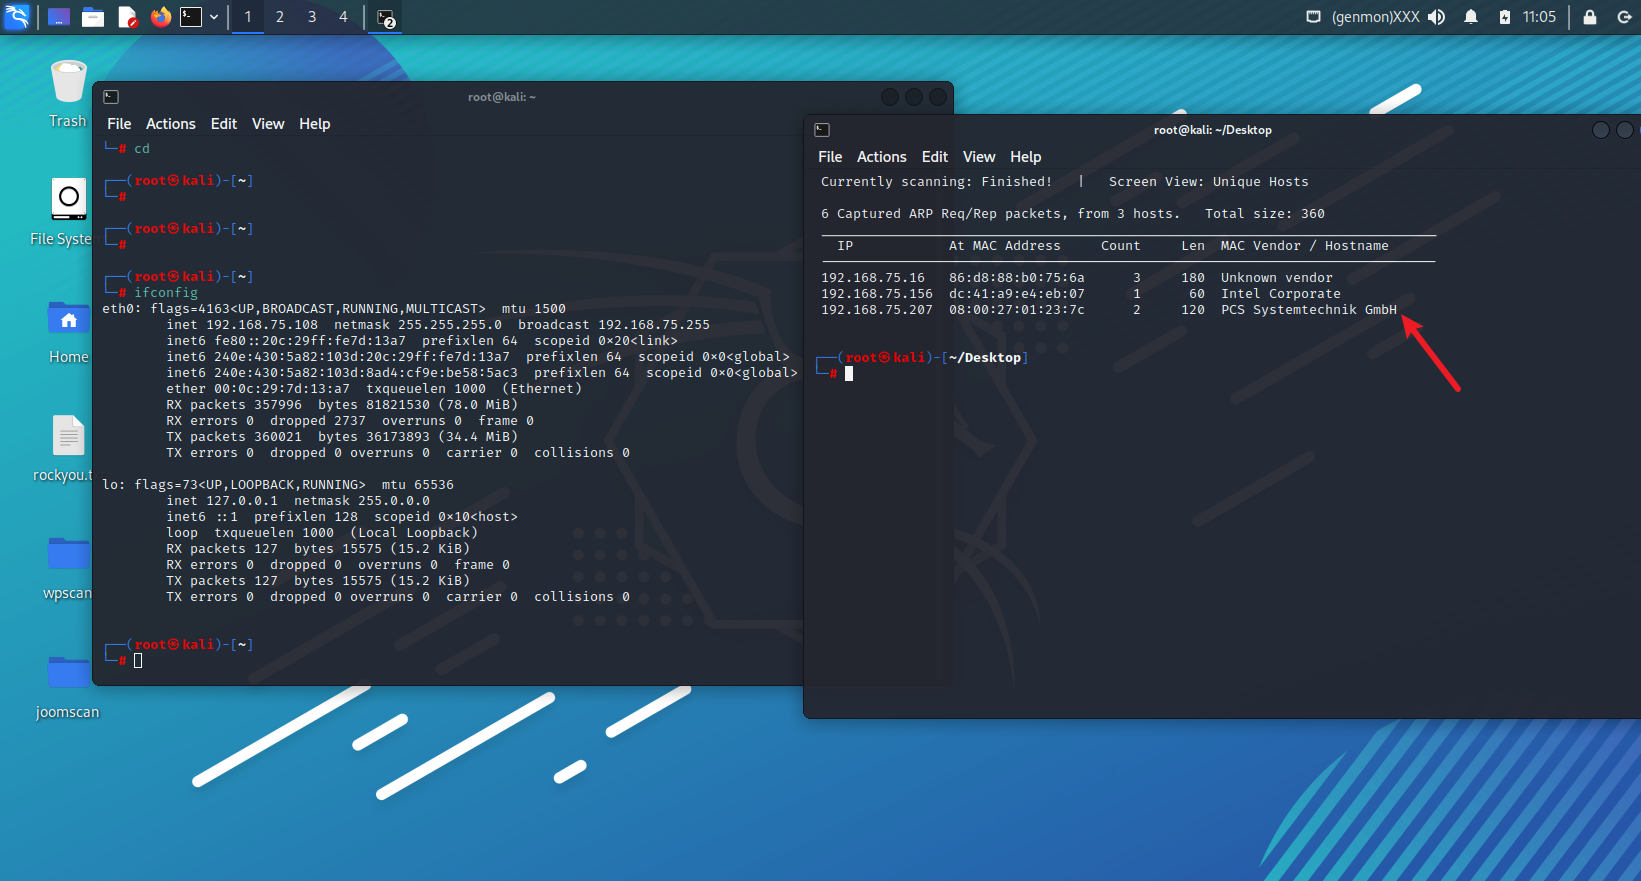The image size is (1641, 881).
Task: Open Help menu in the root@kali: ~ terminal
Action: (315, 124)
